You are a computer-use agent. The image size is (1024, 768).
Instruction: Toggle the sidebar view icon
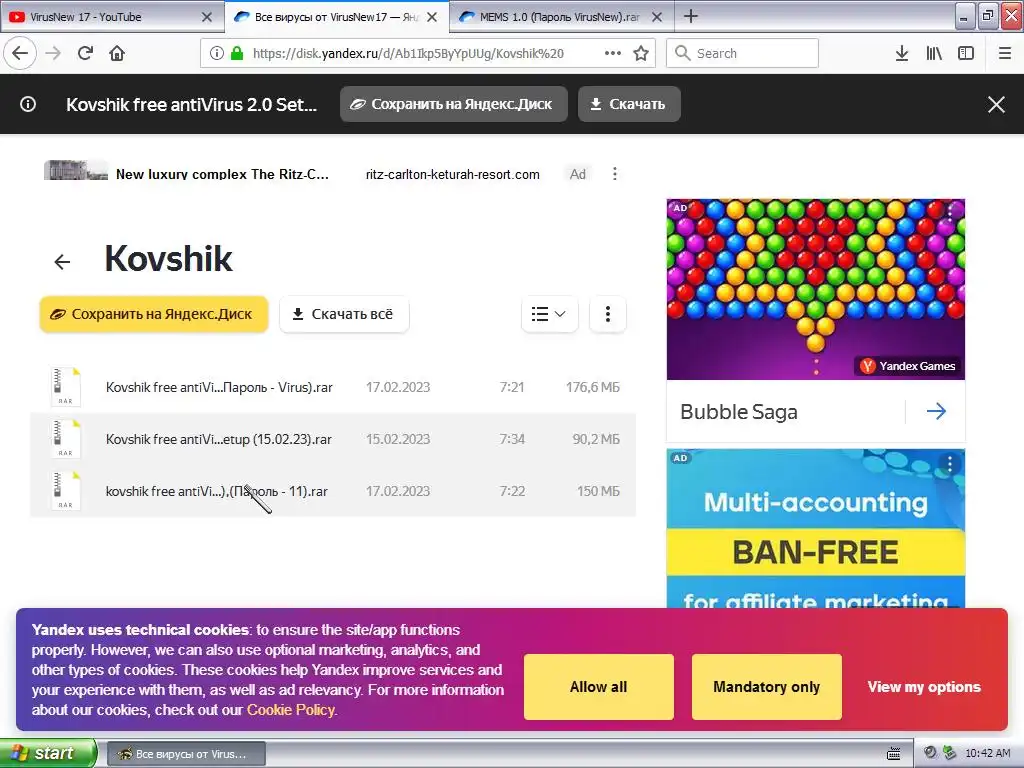[x=966, y=53]
